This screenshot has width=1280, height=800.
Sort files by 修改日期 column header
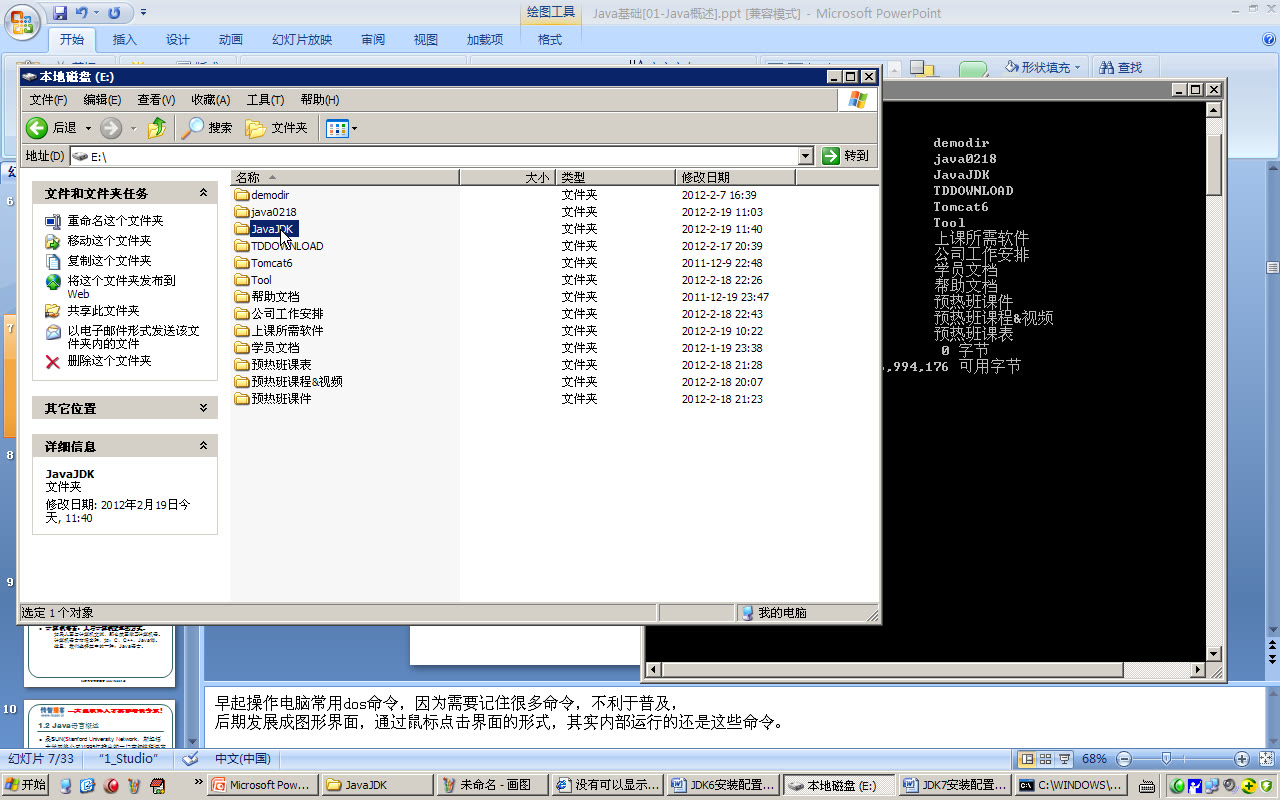736,177
